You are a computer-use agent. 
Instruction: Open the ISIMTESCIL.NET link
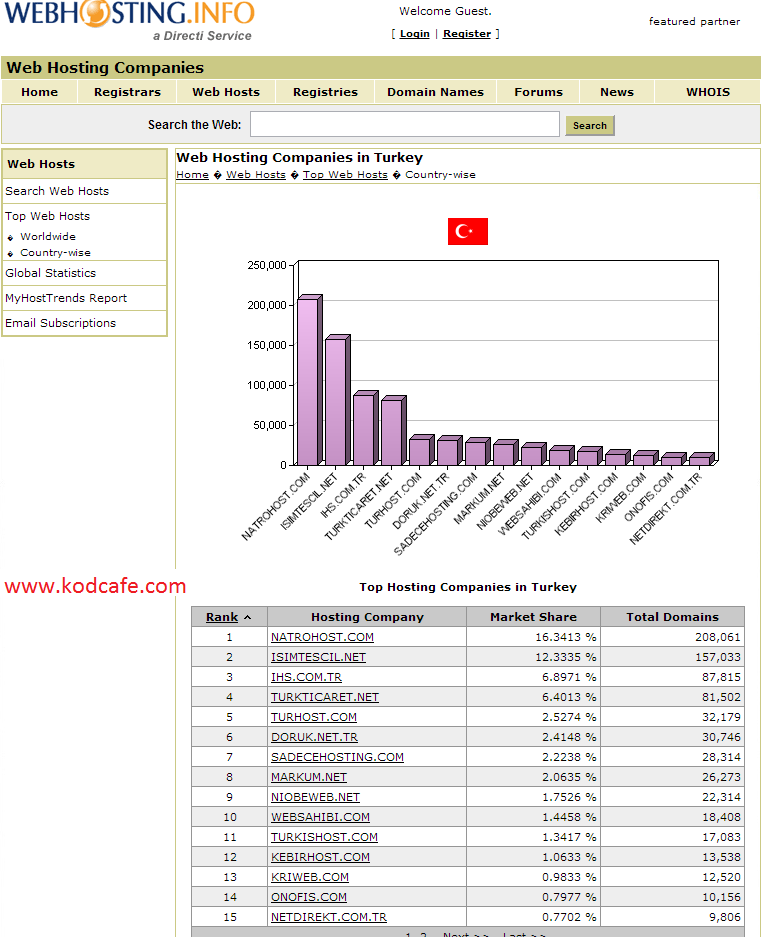[318, 657]
